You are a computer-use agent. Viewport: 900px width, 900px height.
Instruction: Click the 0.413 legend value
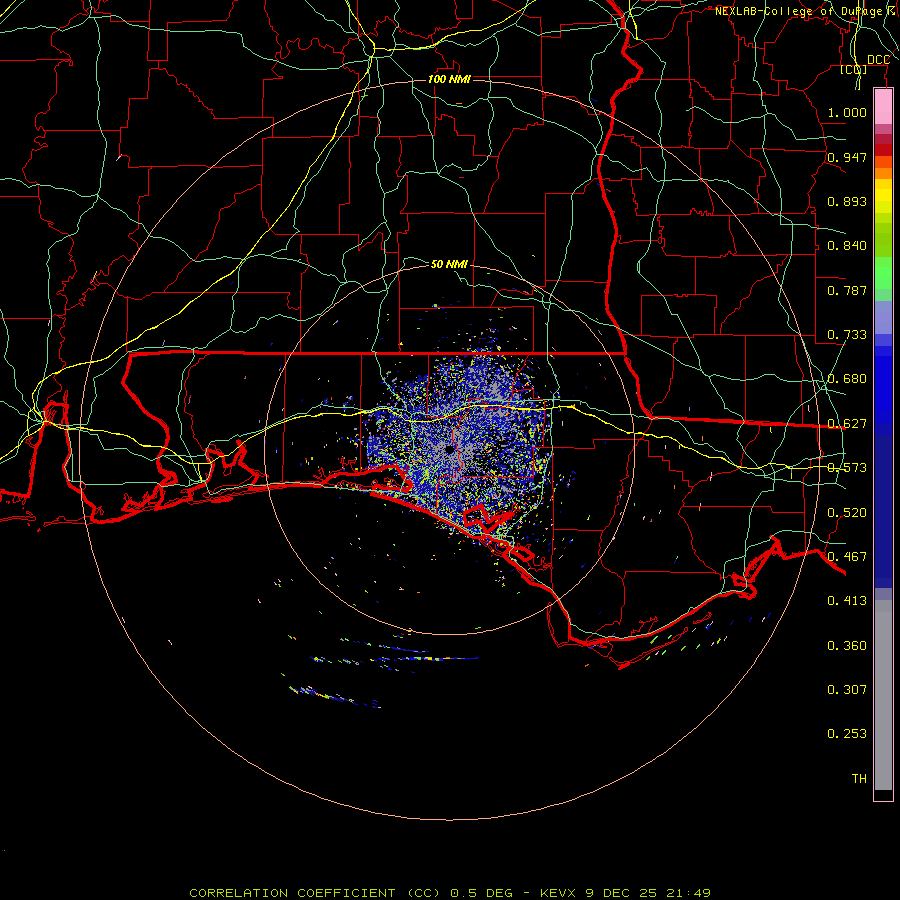[847, 601]
